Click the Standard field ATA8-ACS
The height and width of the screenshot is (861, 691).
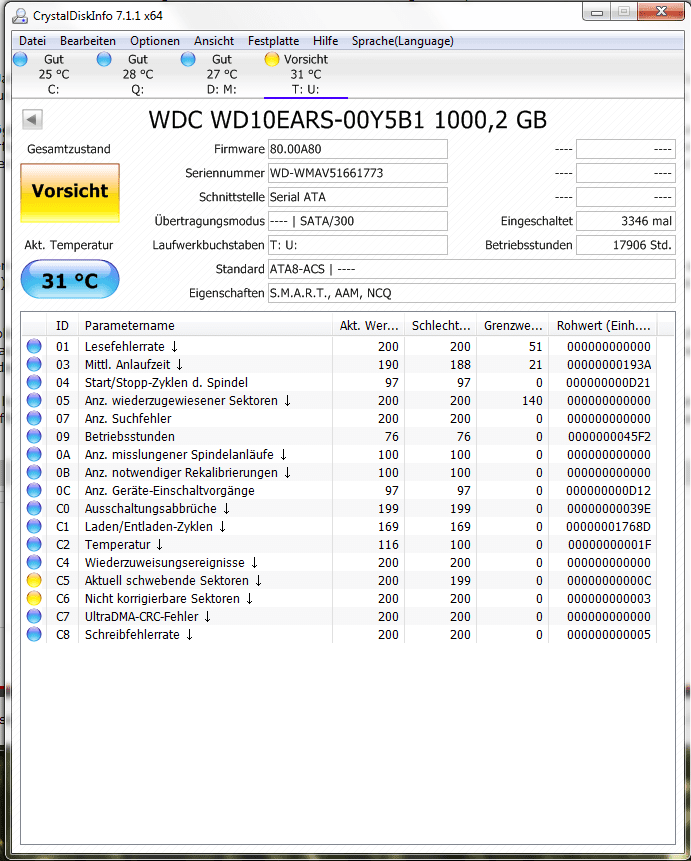[x=471, y=269]
